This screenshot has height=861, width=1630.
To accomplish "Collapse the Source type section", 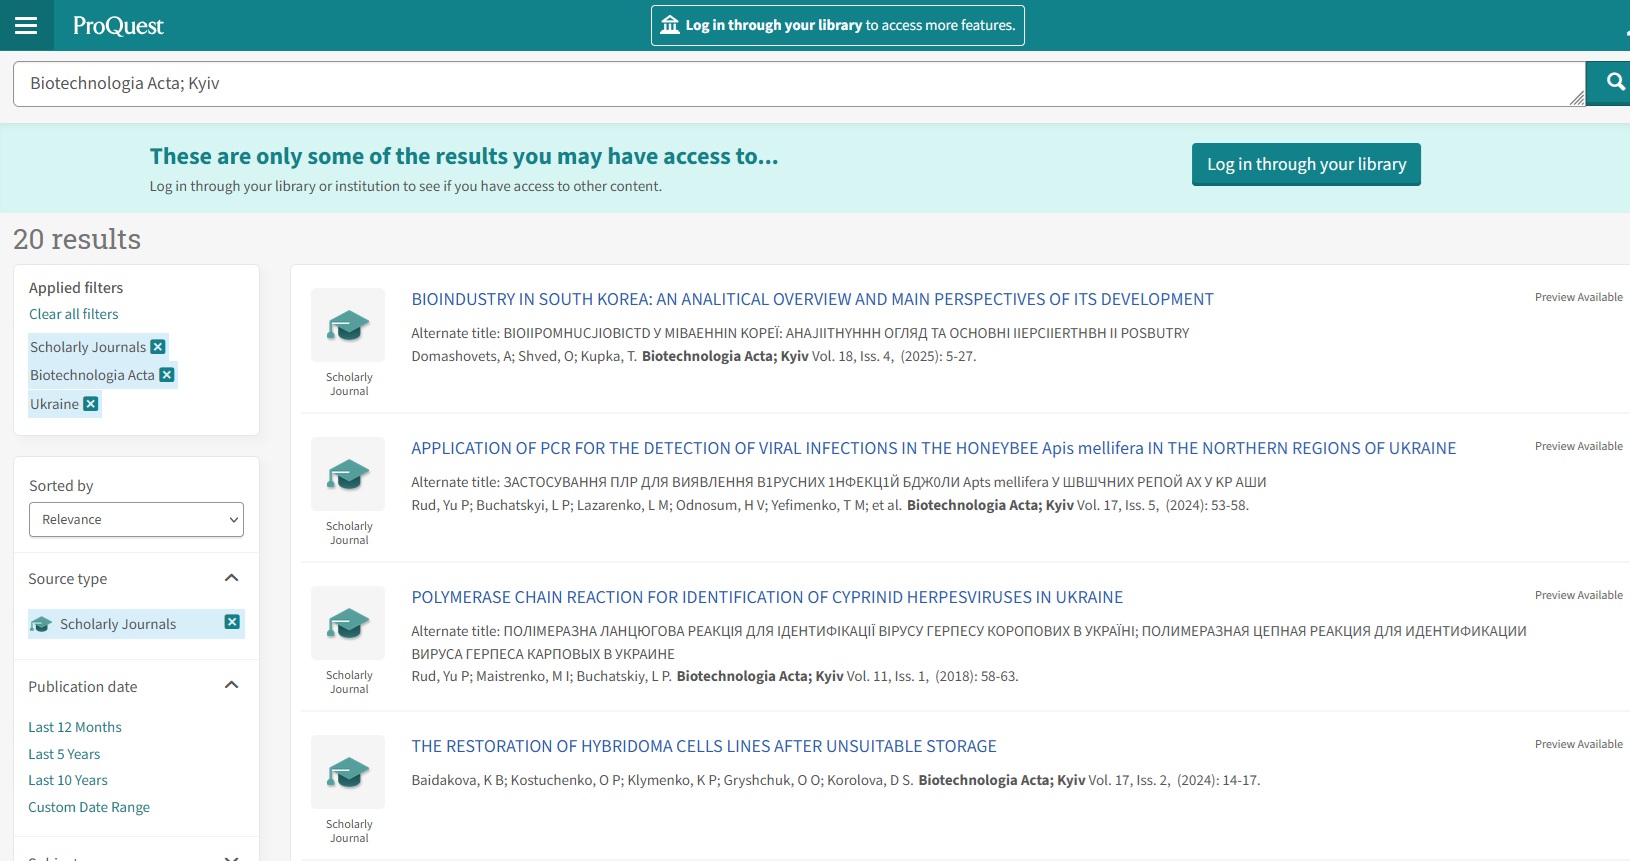I will click(231, 578).
